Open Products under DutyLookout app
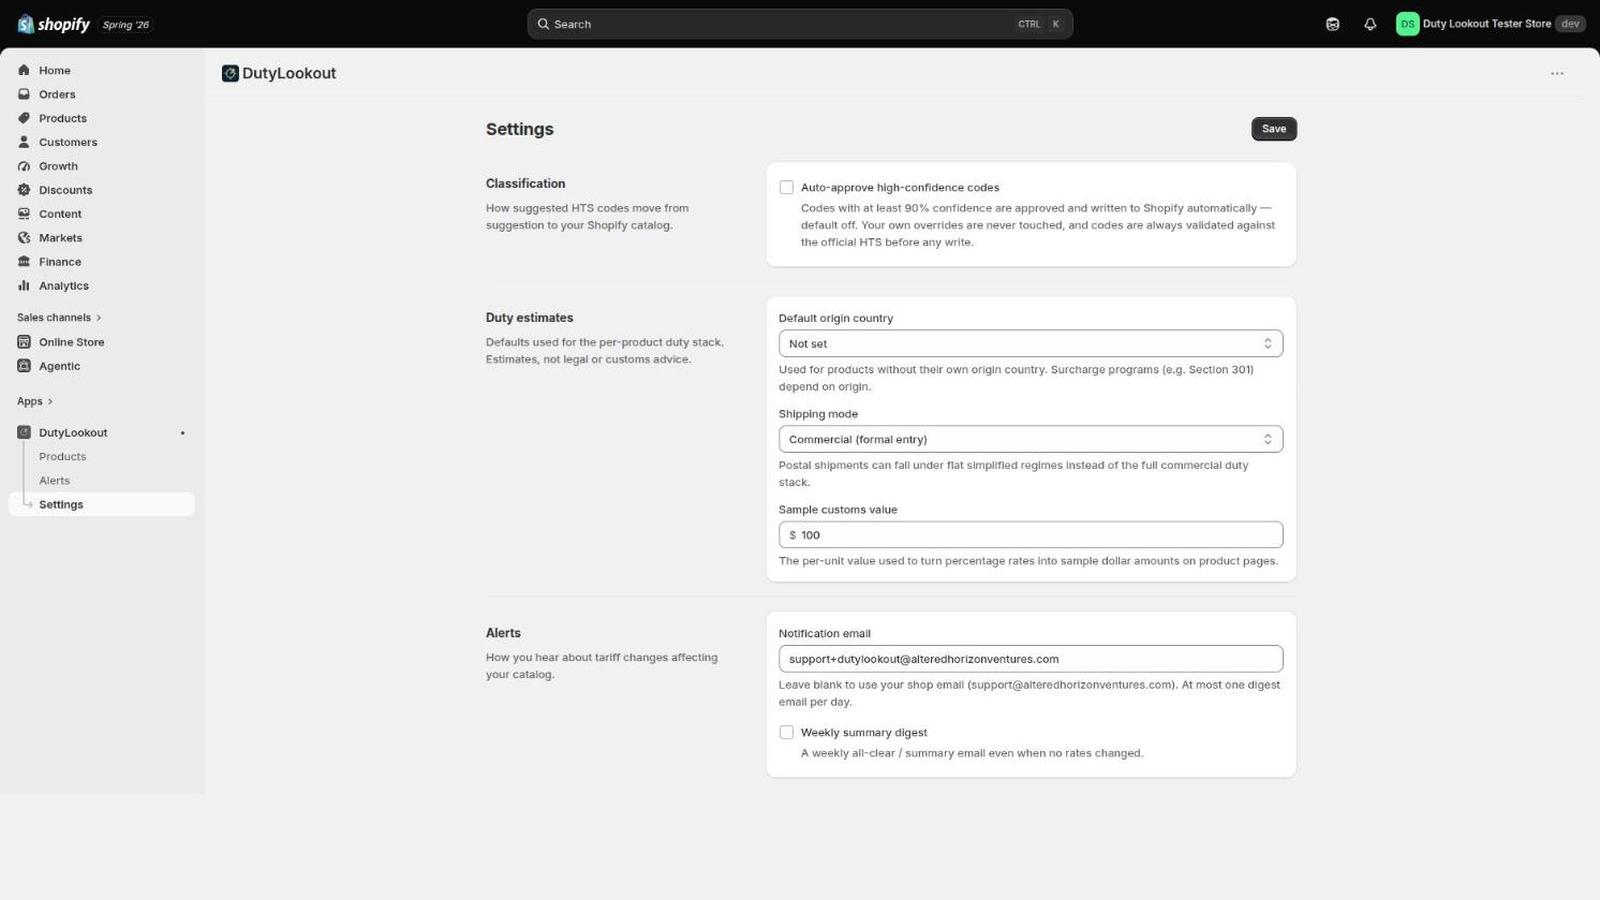 [62, 456]
